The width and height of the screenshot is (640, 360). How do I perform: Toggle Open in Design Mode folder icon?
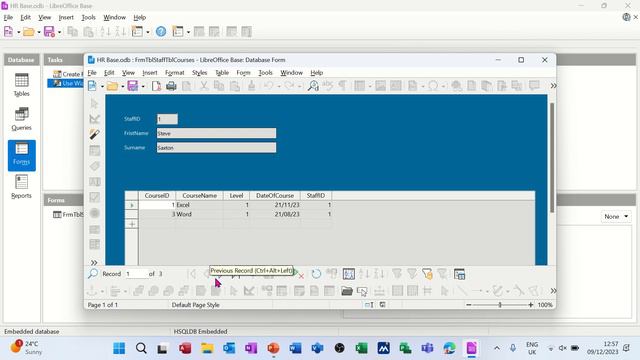pos(347,291)
